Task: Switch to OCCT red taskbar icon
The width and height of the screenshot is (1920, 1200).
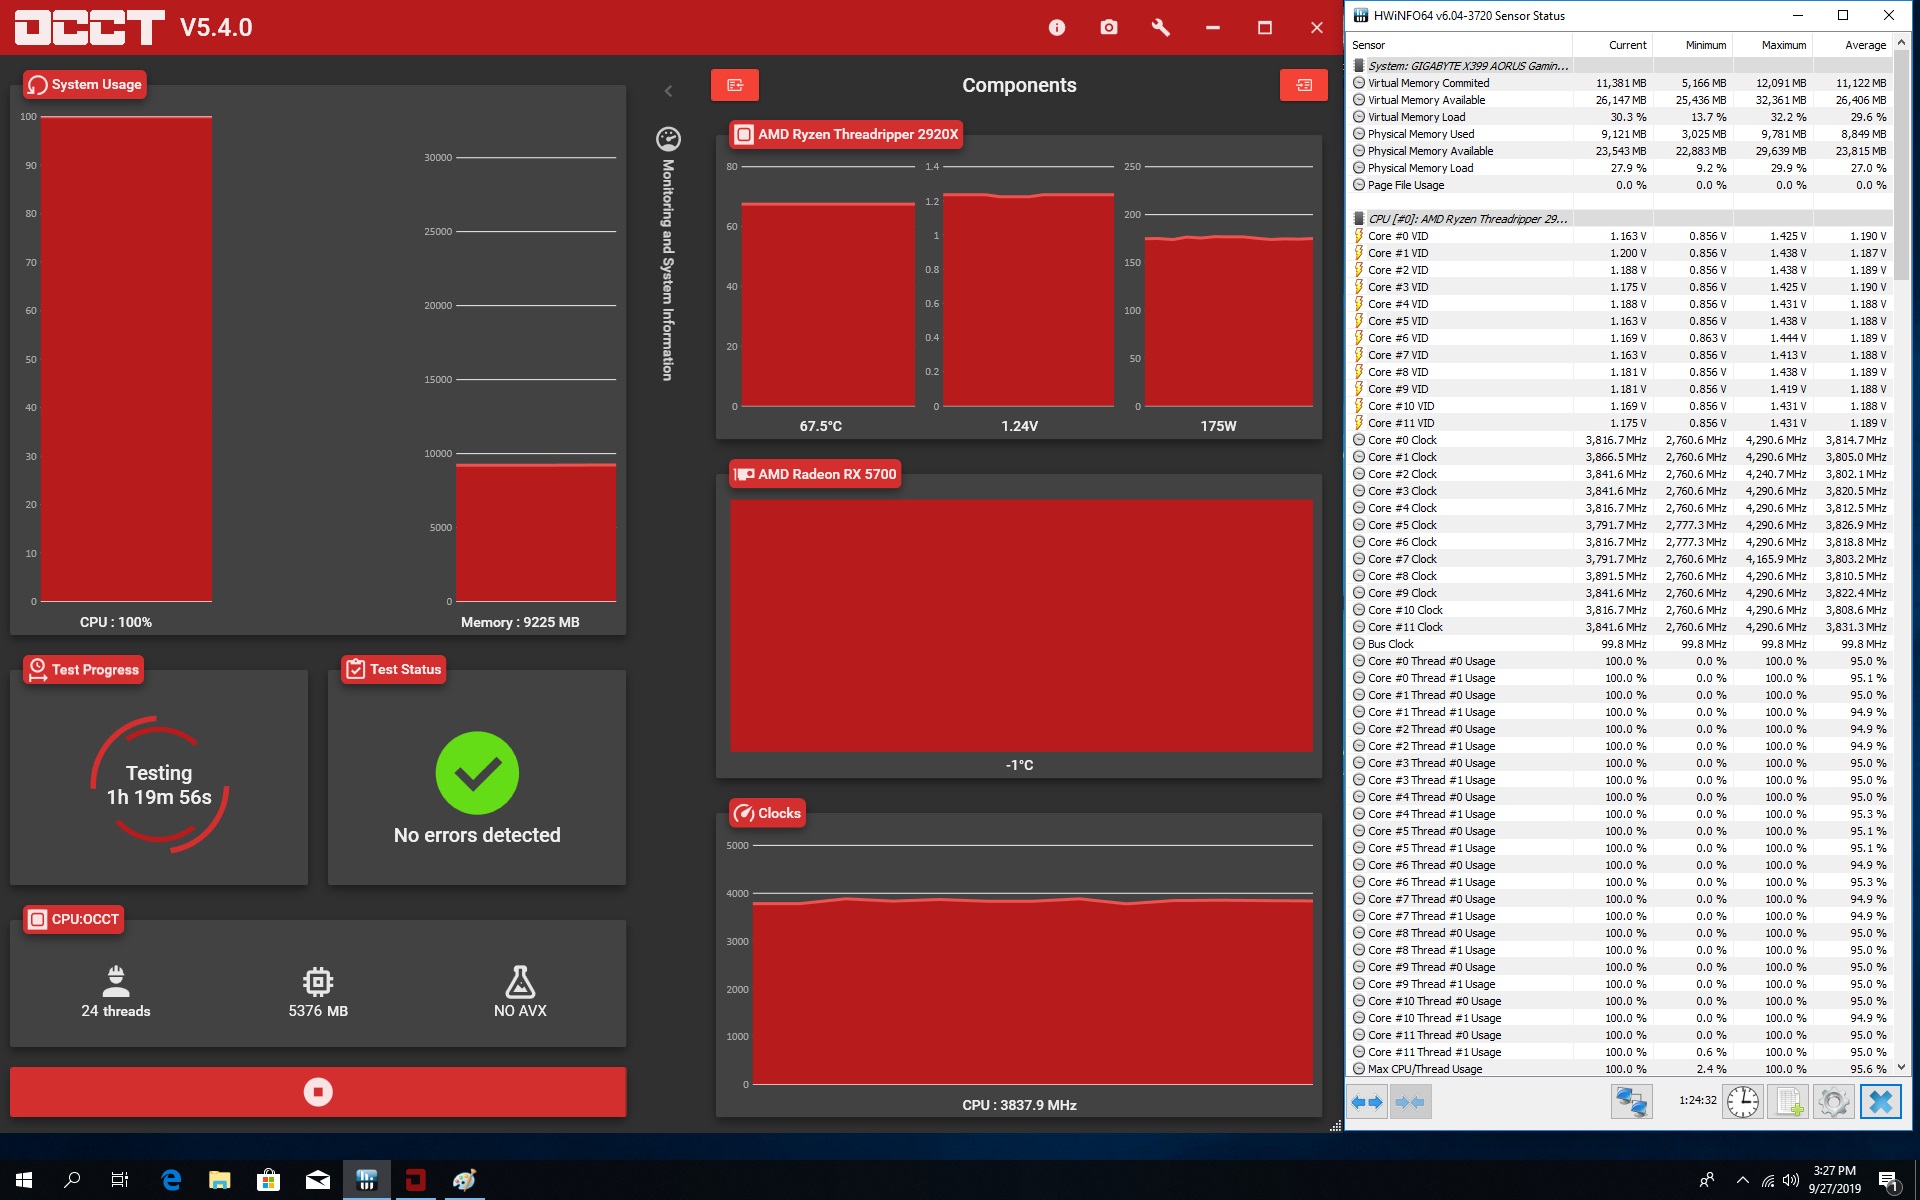Action: click(x=415, y=1180)
